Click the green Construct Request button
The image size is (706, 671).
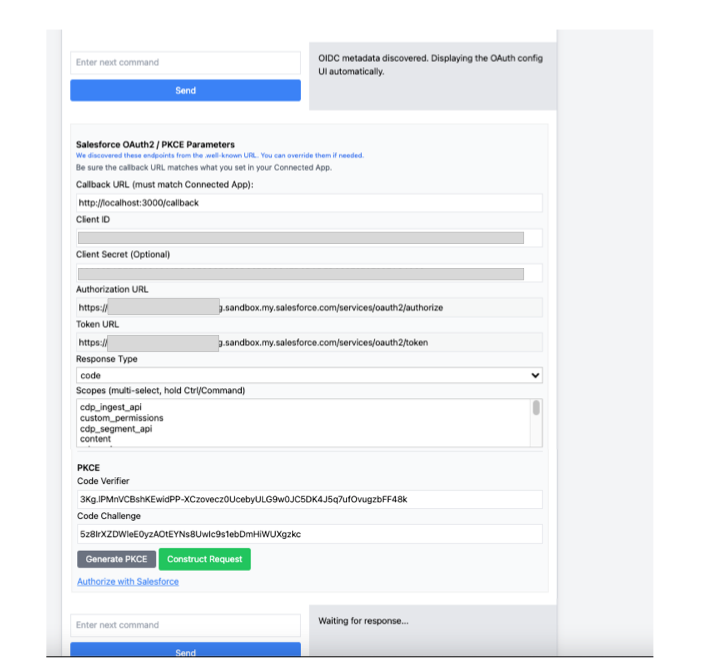(x=204, y=559)
